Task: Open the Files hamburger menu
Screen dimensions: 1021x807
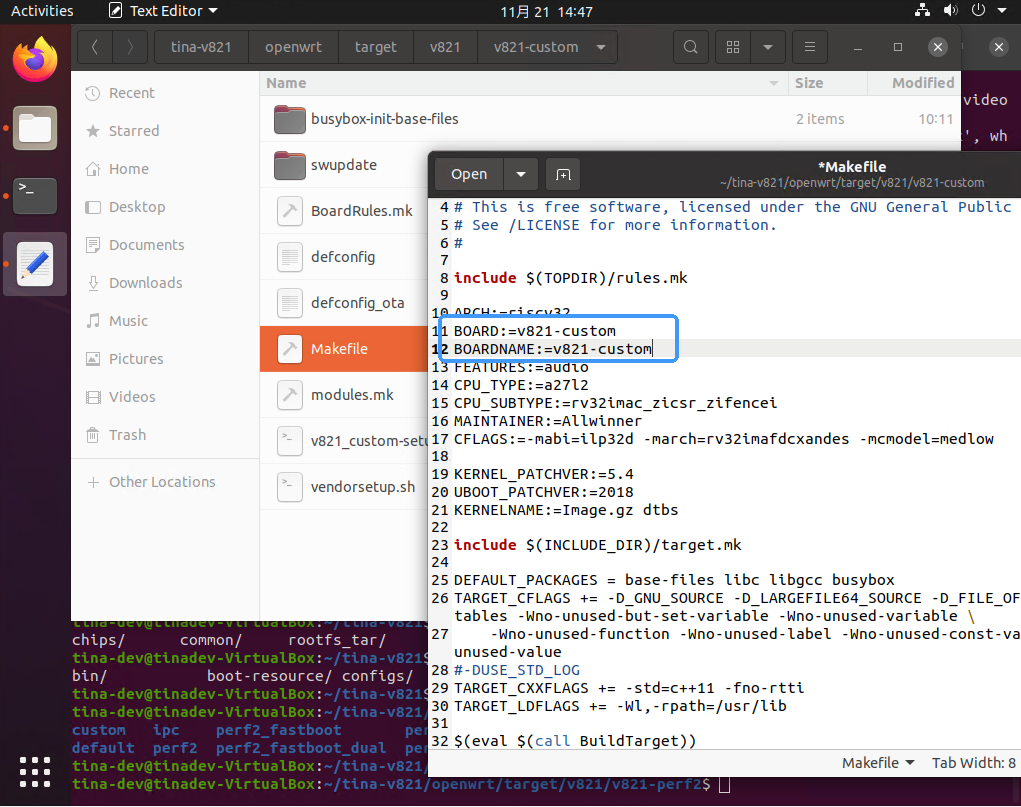Action: pyautogui.click(x=809, y=47)
